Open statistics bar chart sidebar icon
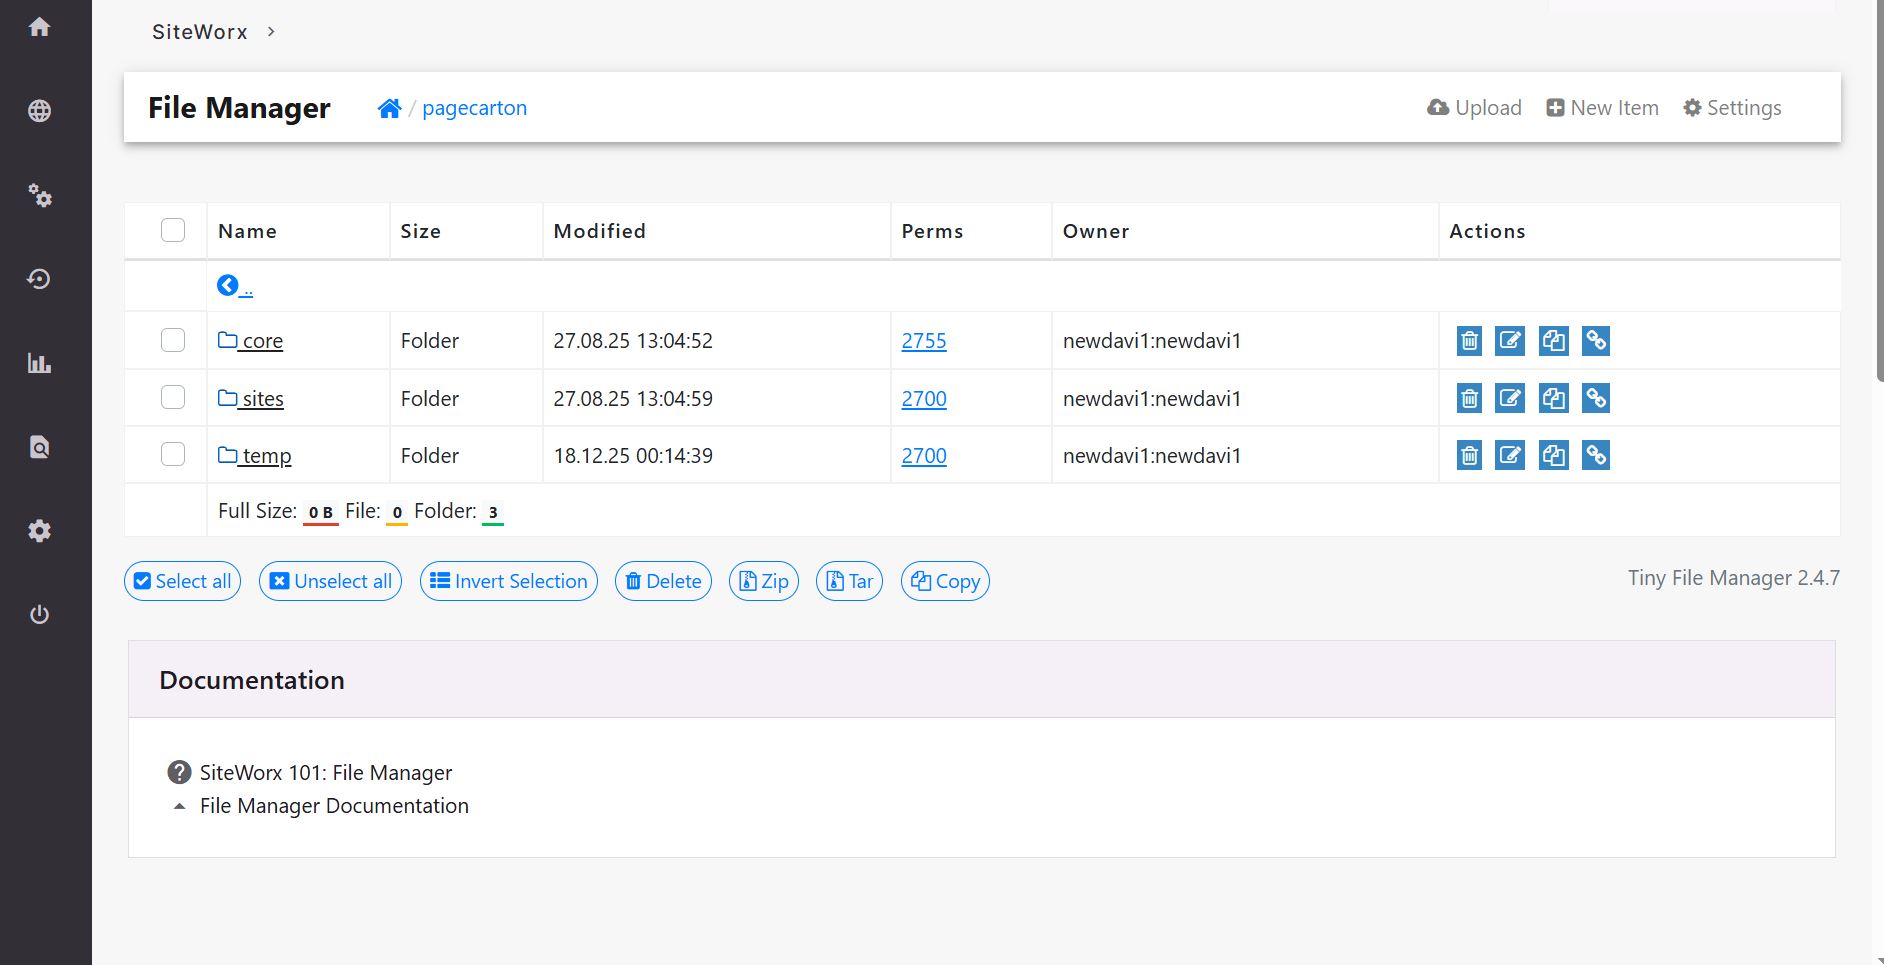Image resolution: width=1884 pixels, height=965 pixels. 40,363
